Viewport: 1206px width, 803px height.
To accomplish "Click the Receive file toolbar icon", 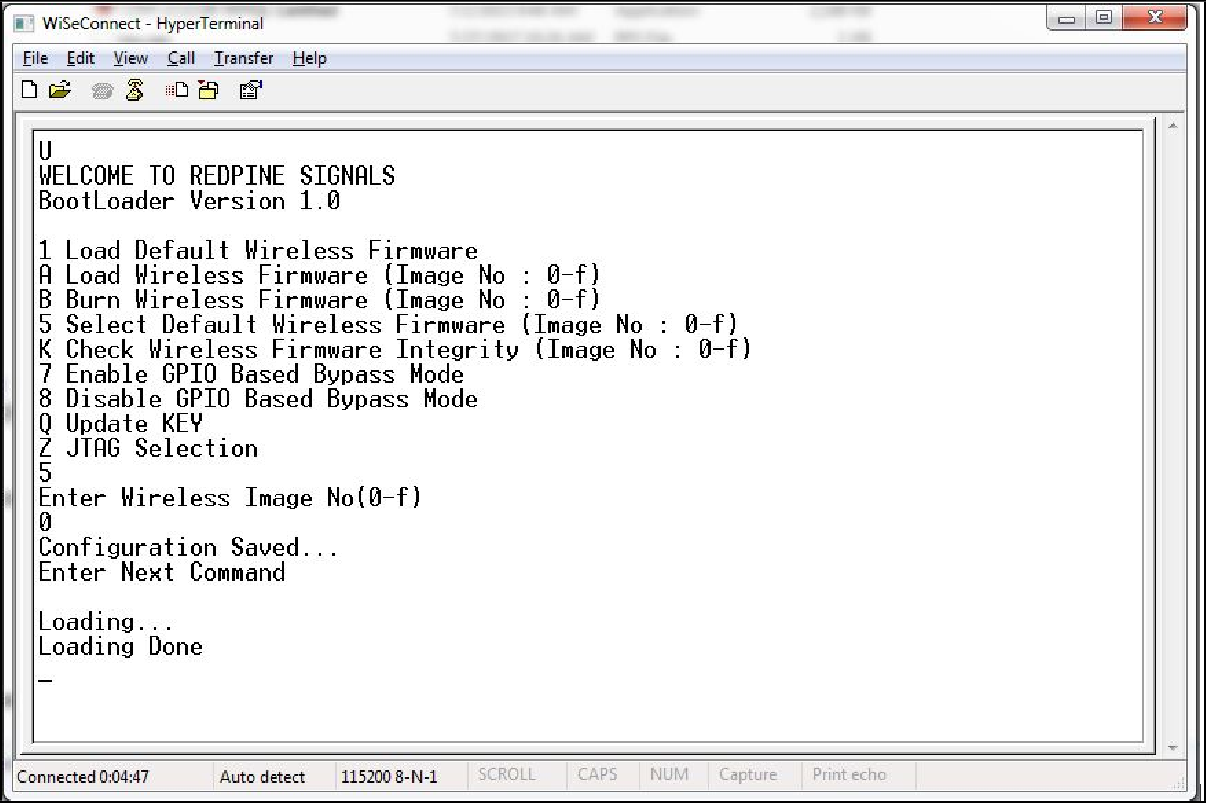I will (x=207, y=91).
